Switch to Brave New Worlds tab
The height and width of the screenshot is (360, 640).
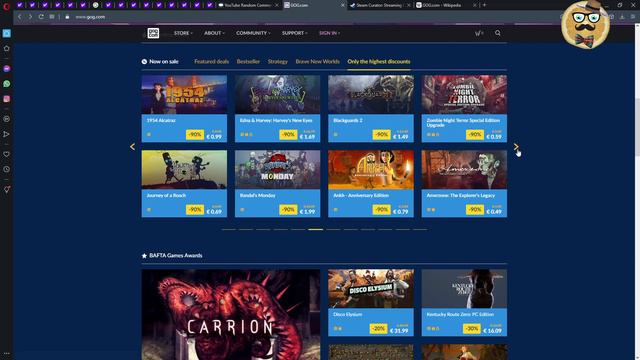(x=318, y=62)
